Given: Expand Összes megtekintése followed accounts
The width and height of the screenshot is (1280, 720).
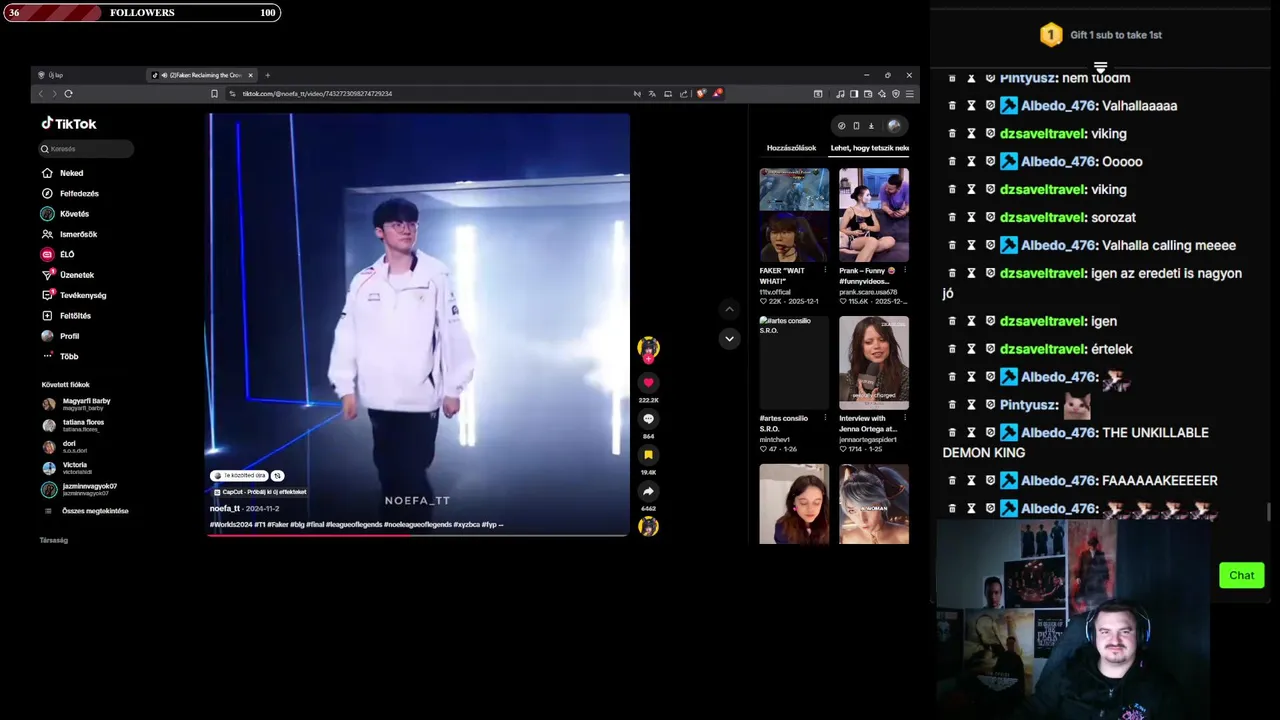Looking at the screenshot, I should click(86, 511).
